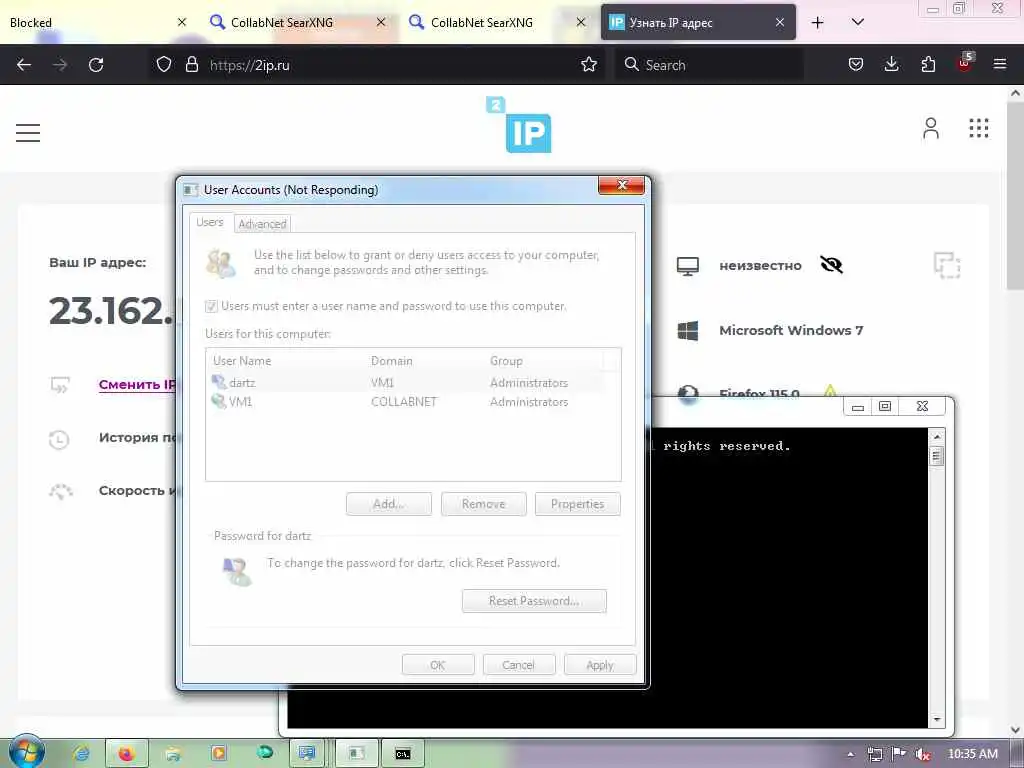
Task: Open Windows Explorer from the taskbar
Action: pyautogui.click(x=172, y=754)
